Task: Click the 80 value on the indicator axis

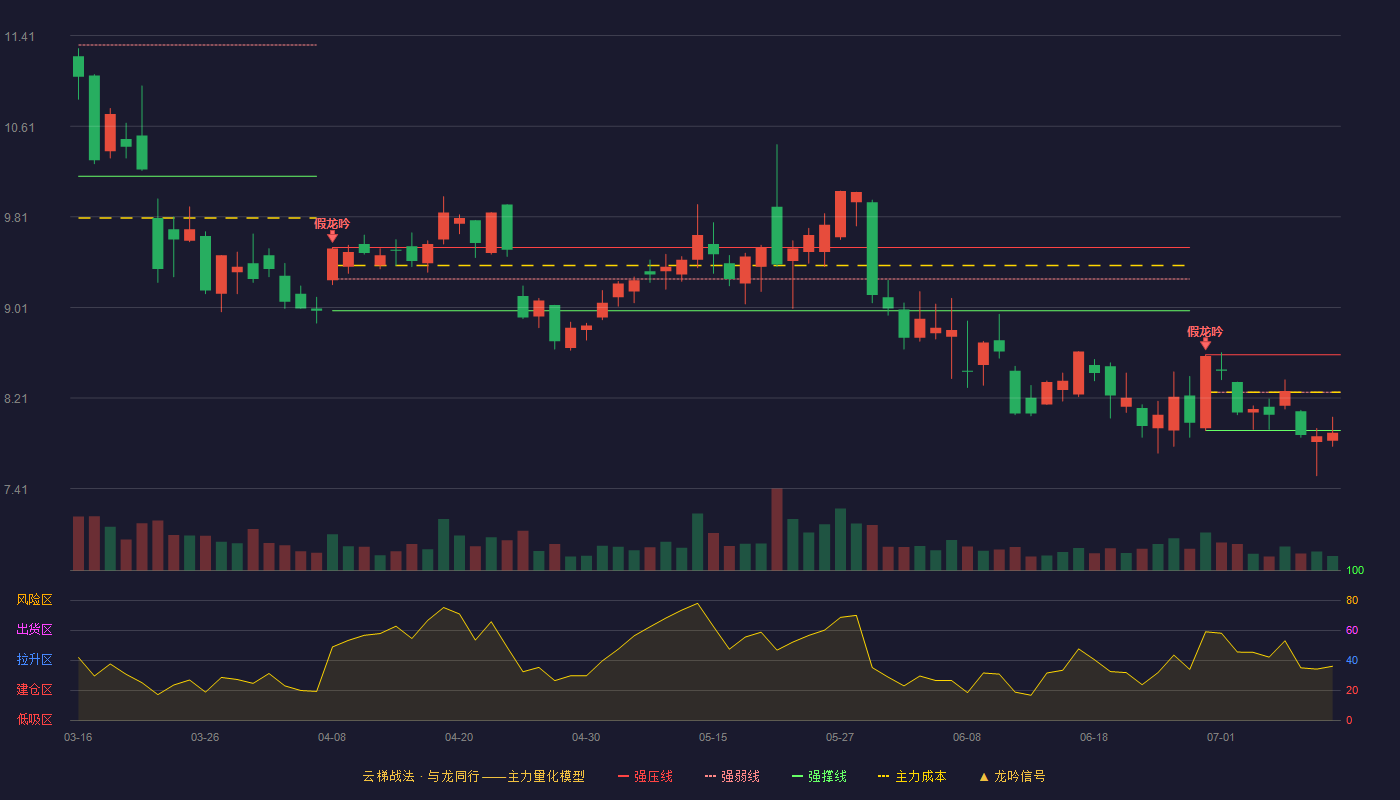Action: coord(1352,600)
